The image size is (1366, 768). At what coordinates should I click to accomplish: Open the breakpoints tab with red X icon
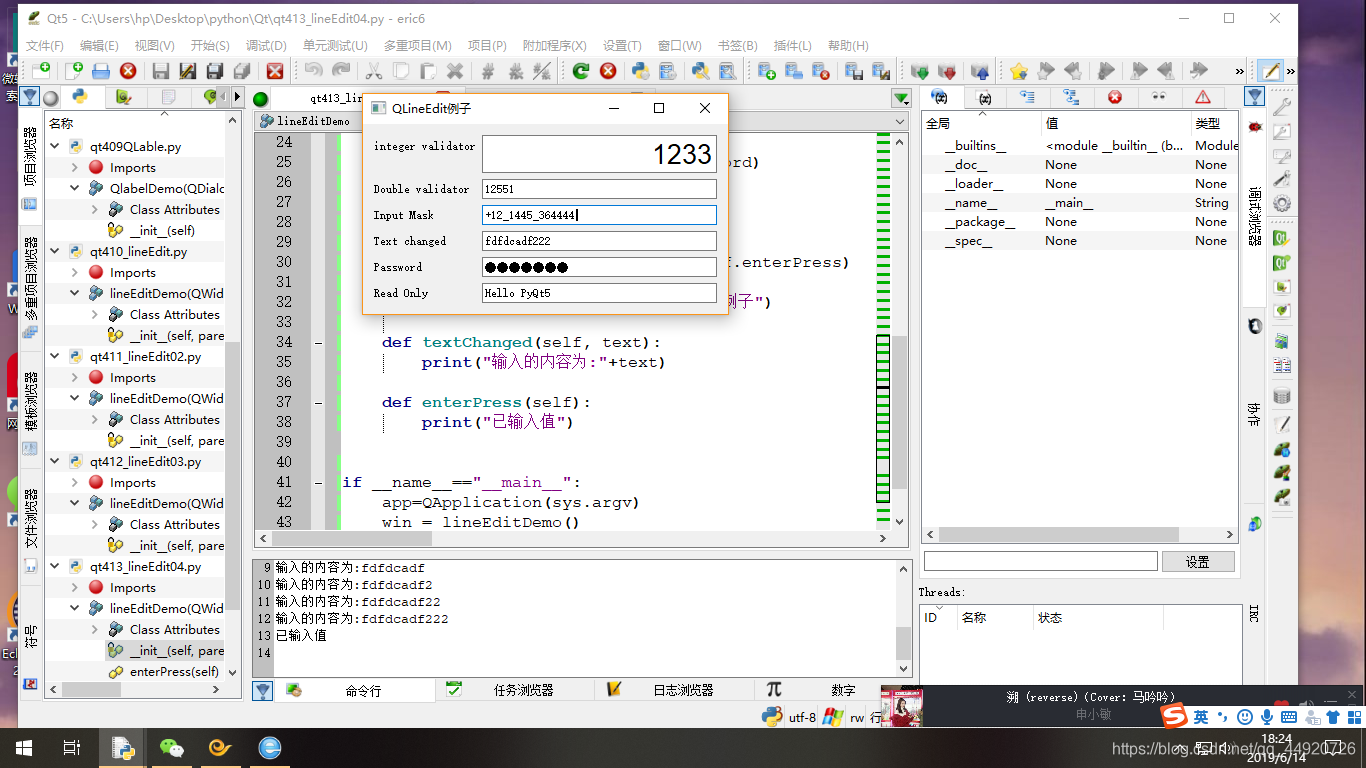(1114, 97)
